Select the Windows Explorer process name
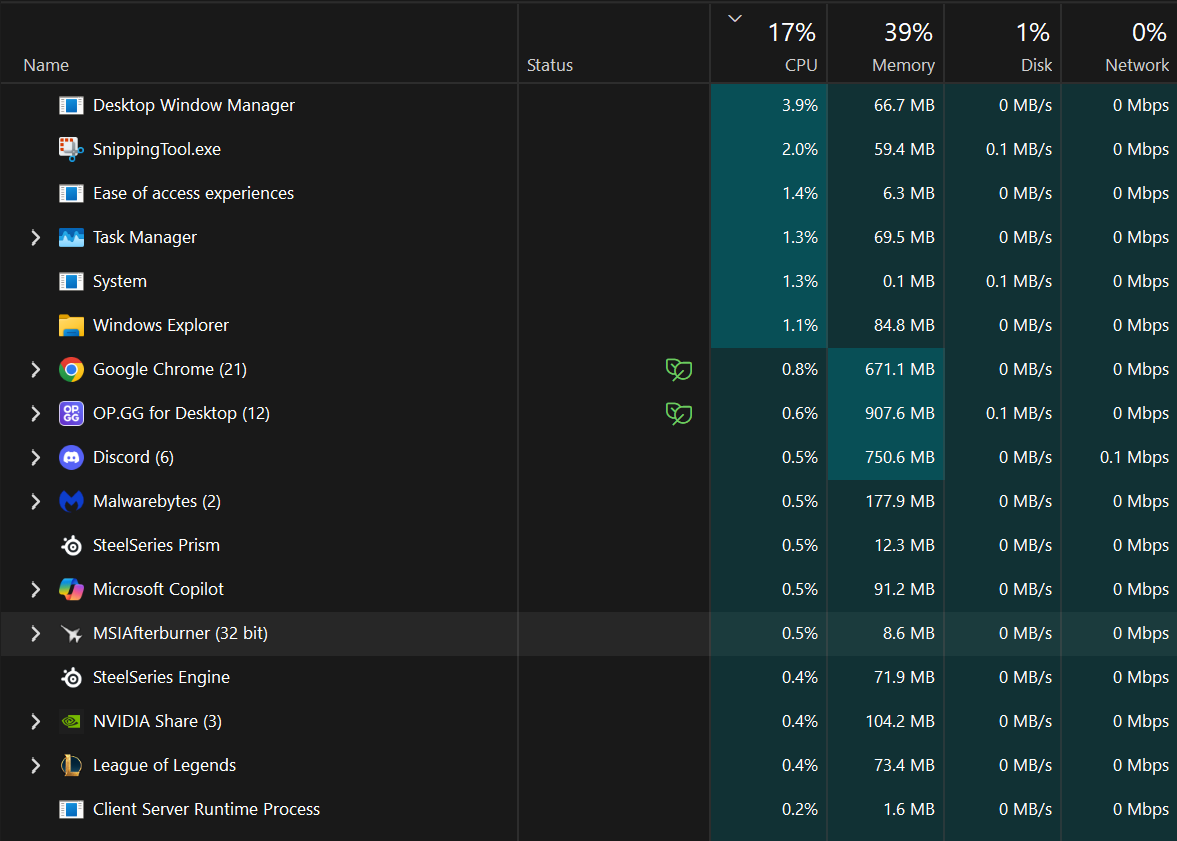The image size is (1177, 841). [x=161, y=325]
